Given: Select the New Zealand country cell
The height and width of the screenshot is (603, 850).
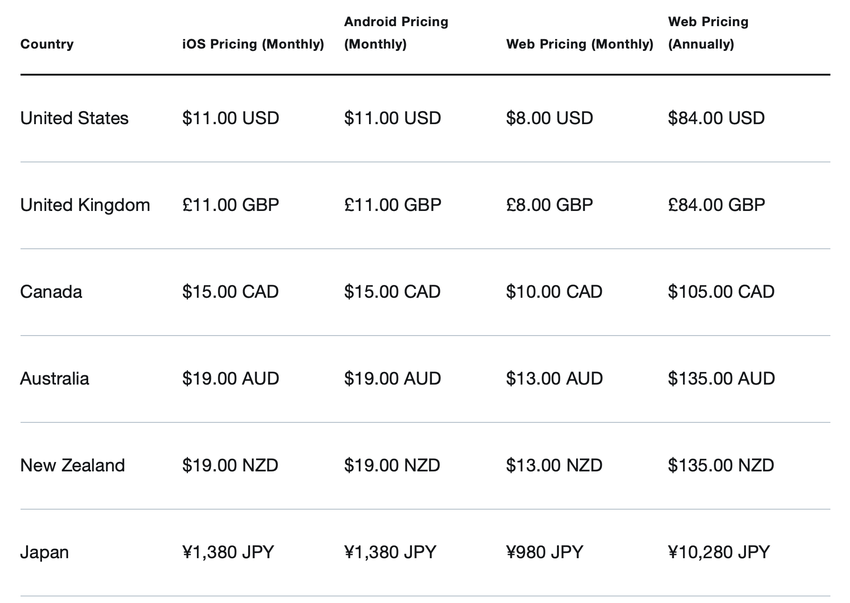Looking at the screenshot, I should [73, 465].
